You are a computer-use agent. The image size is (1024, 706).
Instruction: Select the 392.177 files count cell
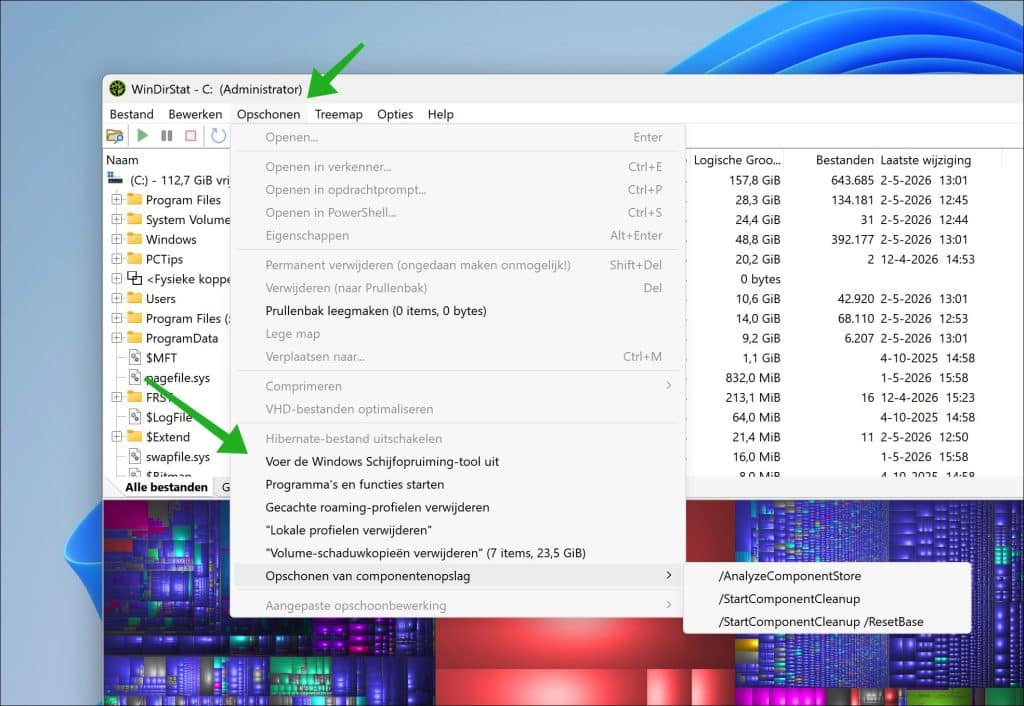[x=852, y=240]
